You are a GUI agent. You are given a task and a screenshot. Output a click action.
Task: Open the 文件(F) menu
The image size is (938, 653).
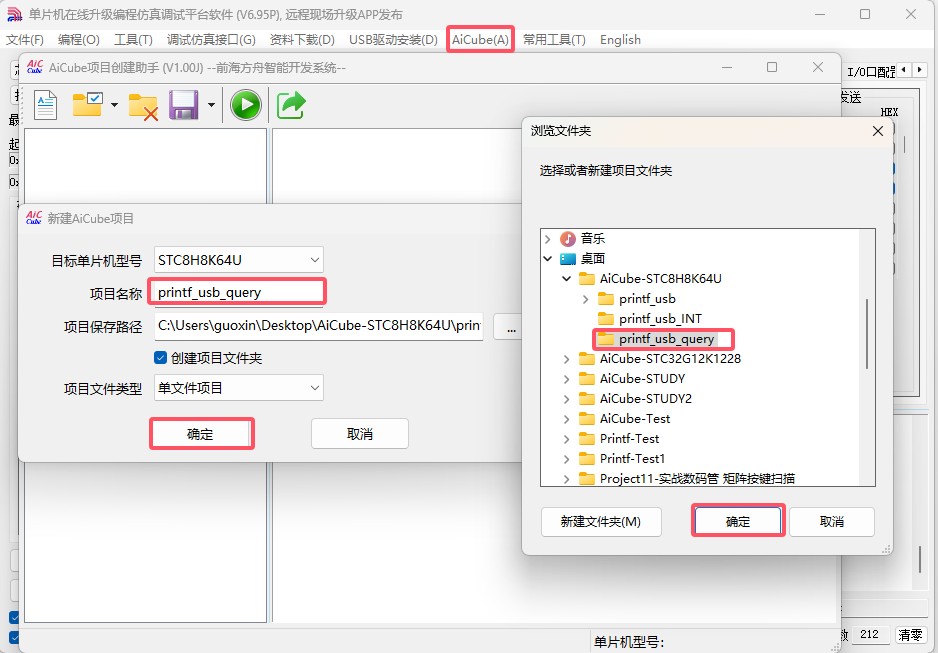[25, 39]
